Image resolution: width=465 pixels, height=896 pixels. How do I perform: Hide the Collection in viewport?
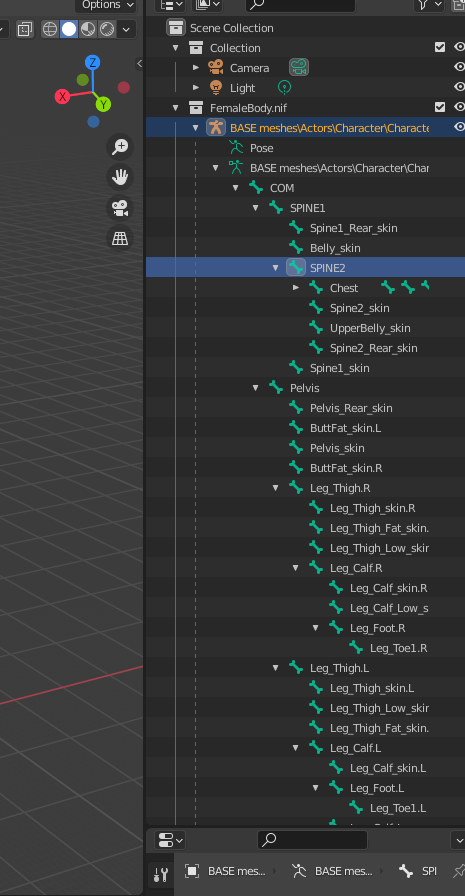(459, 47)
